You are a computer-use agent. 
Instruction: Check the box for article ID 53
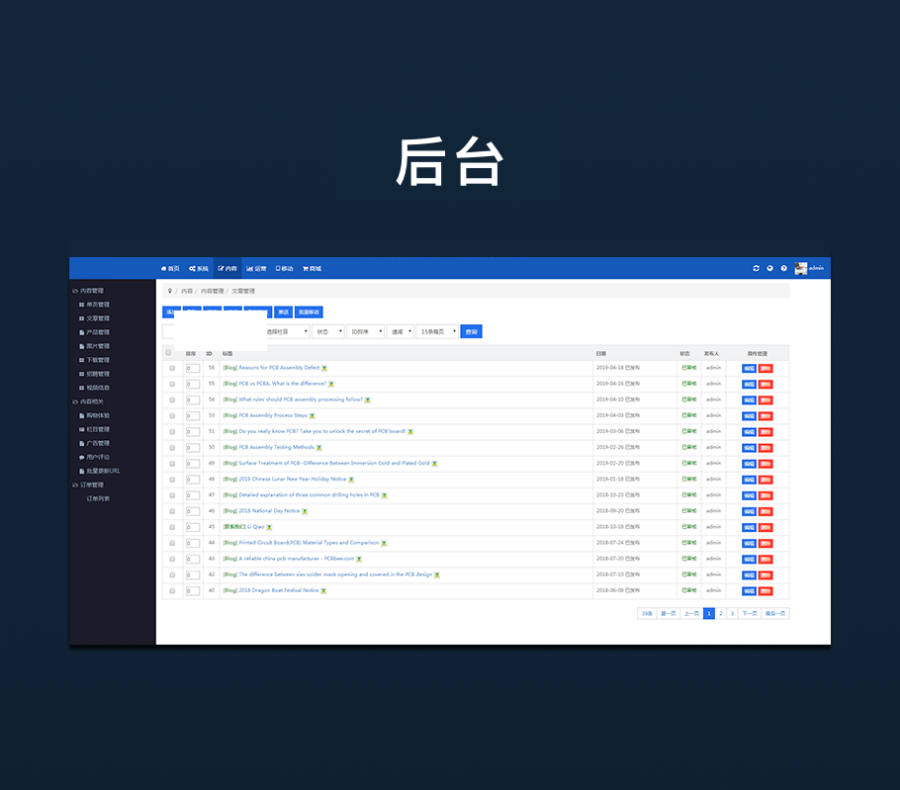(x=172, y=416)
